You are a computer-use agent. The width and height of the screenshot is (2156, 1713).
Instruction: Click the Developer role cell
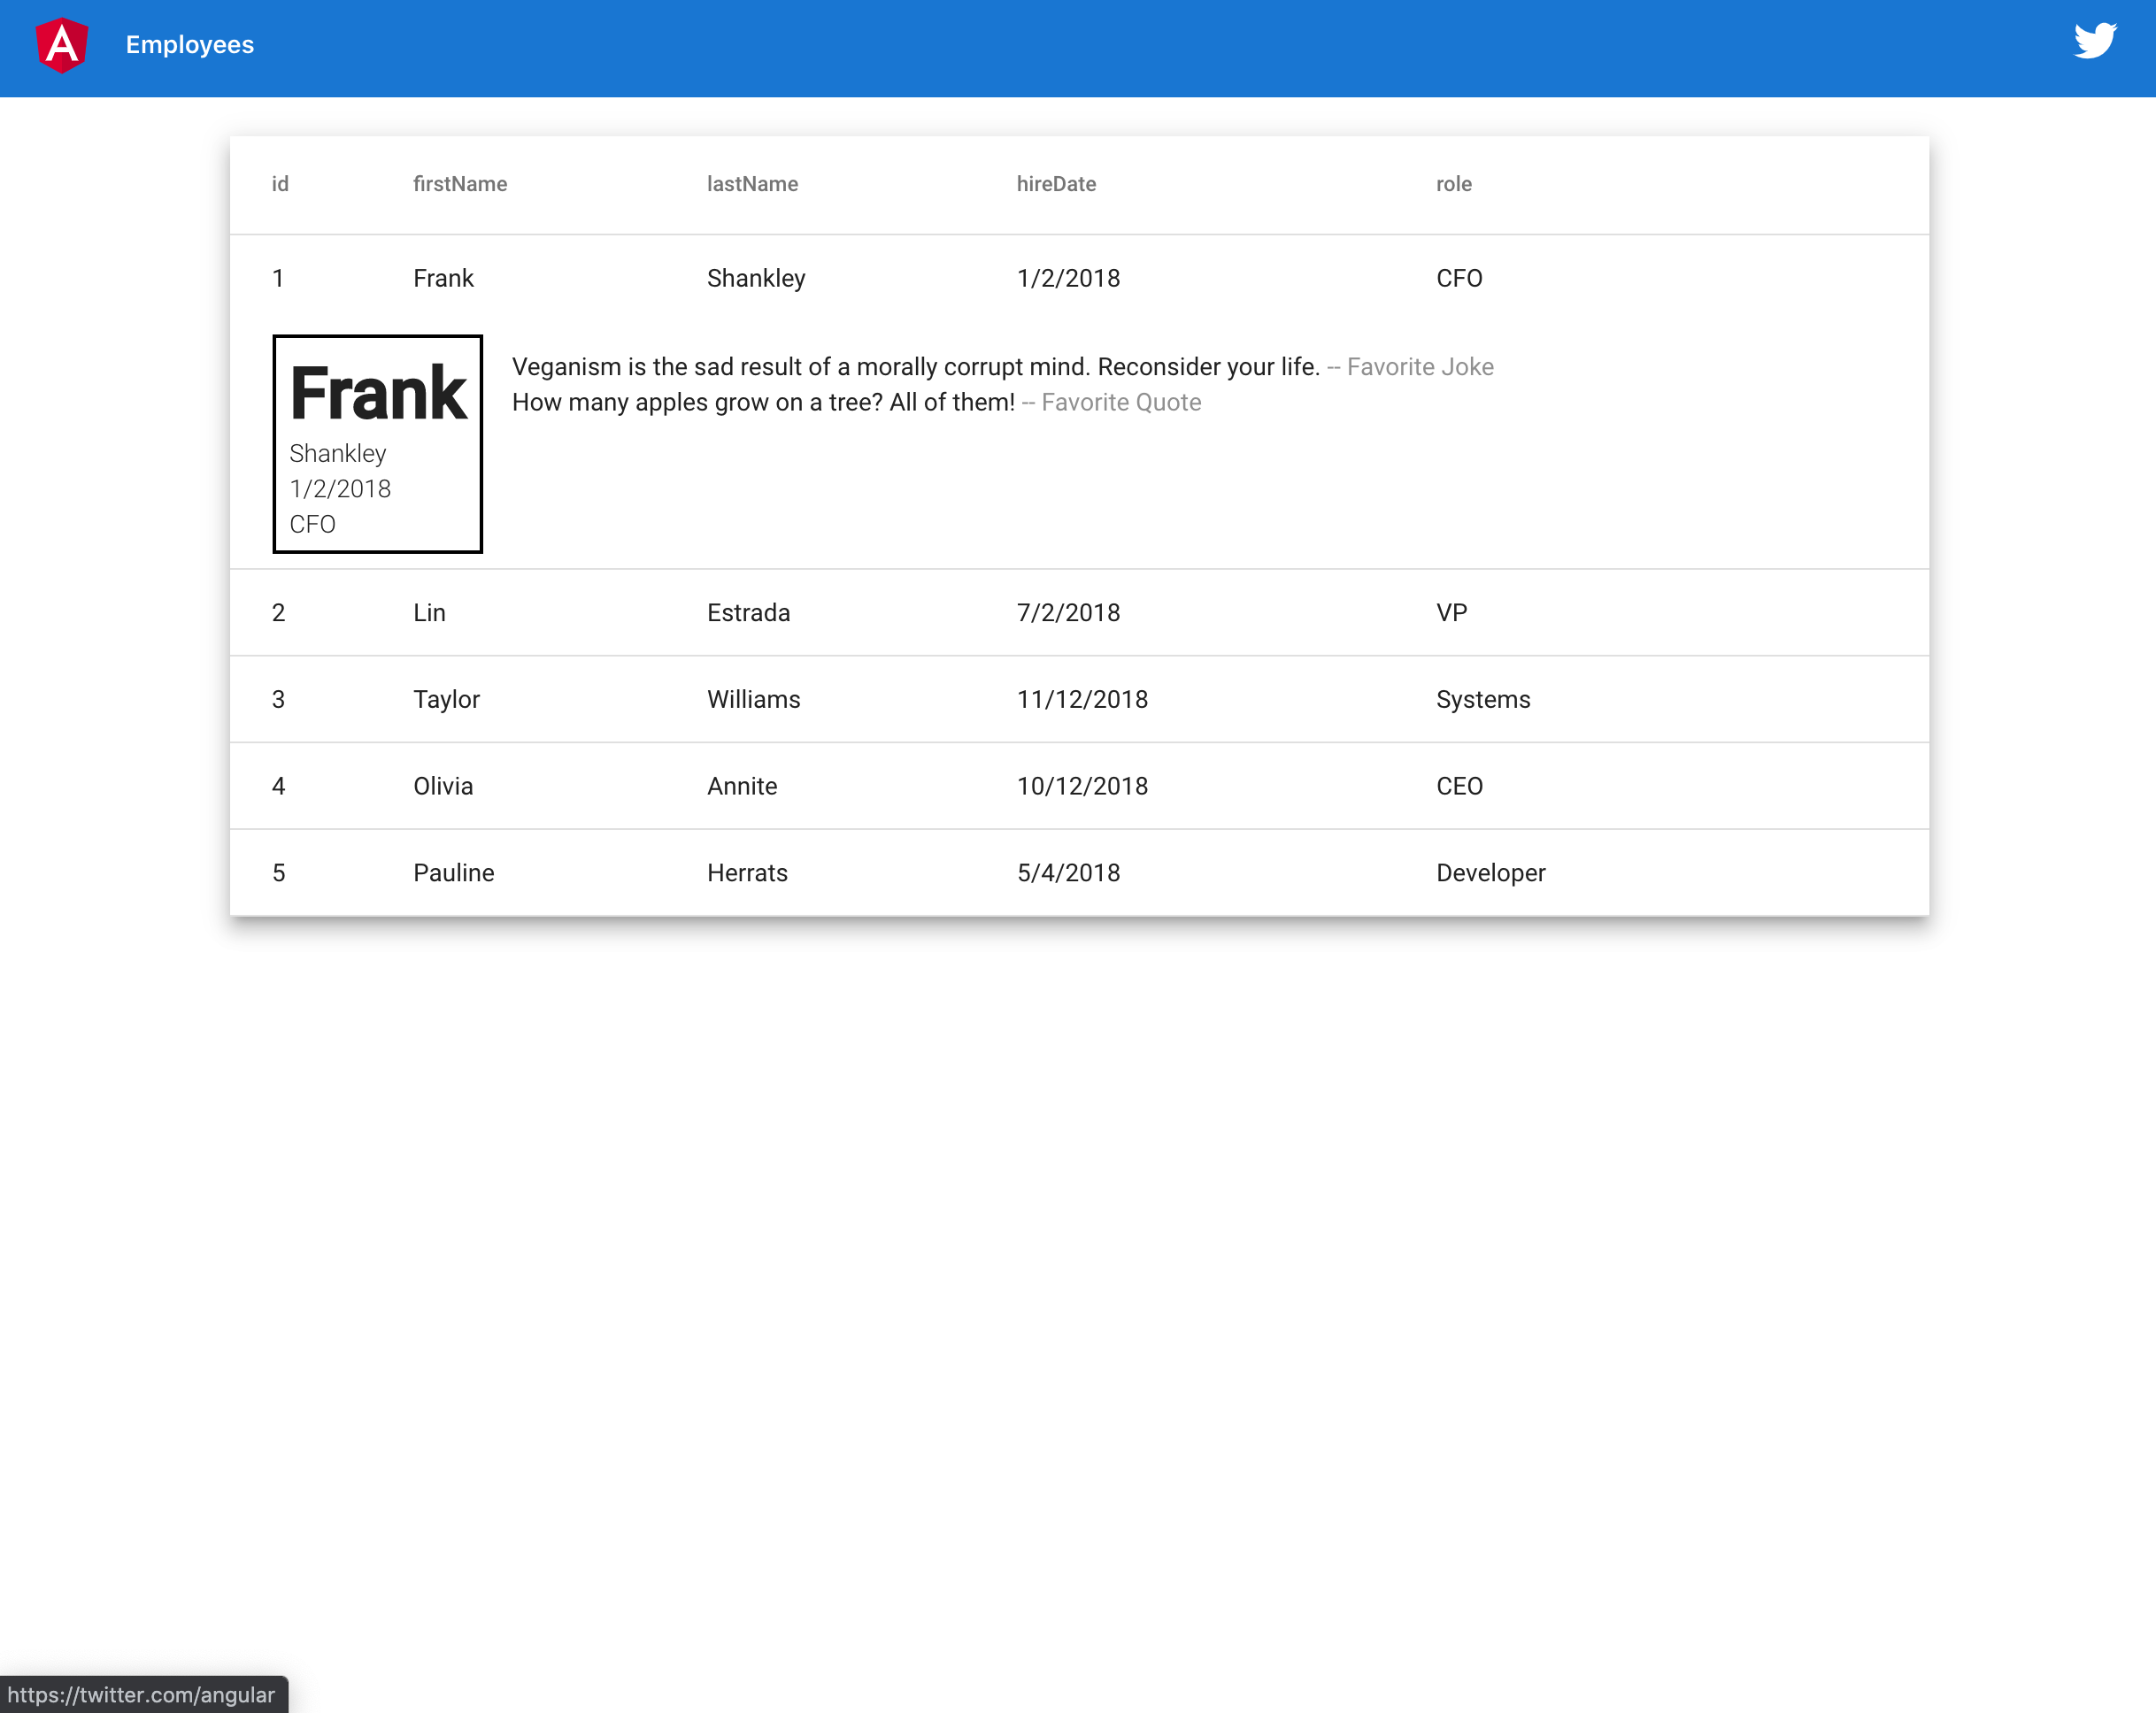(x=1490, y=873)
